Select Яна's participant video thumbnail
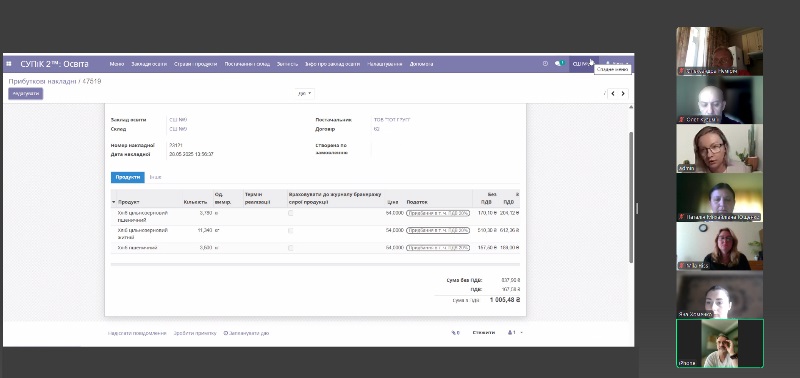 (719, 294)
